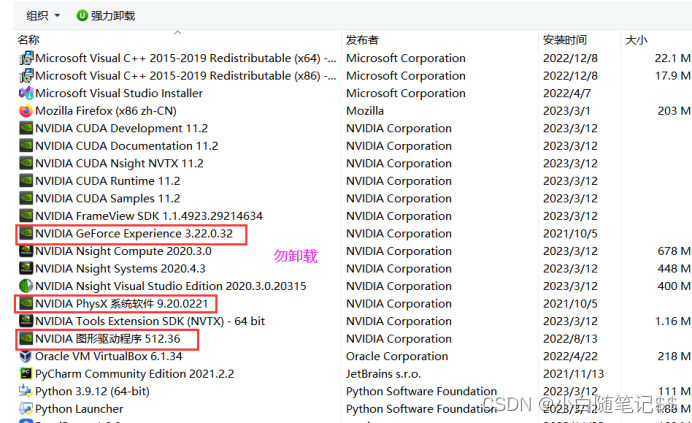
Task: Click install date 2023/3/1 for Firefox
Action: point(567,111)
